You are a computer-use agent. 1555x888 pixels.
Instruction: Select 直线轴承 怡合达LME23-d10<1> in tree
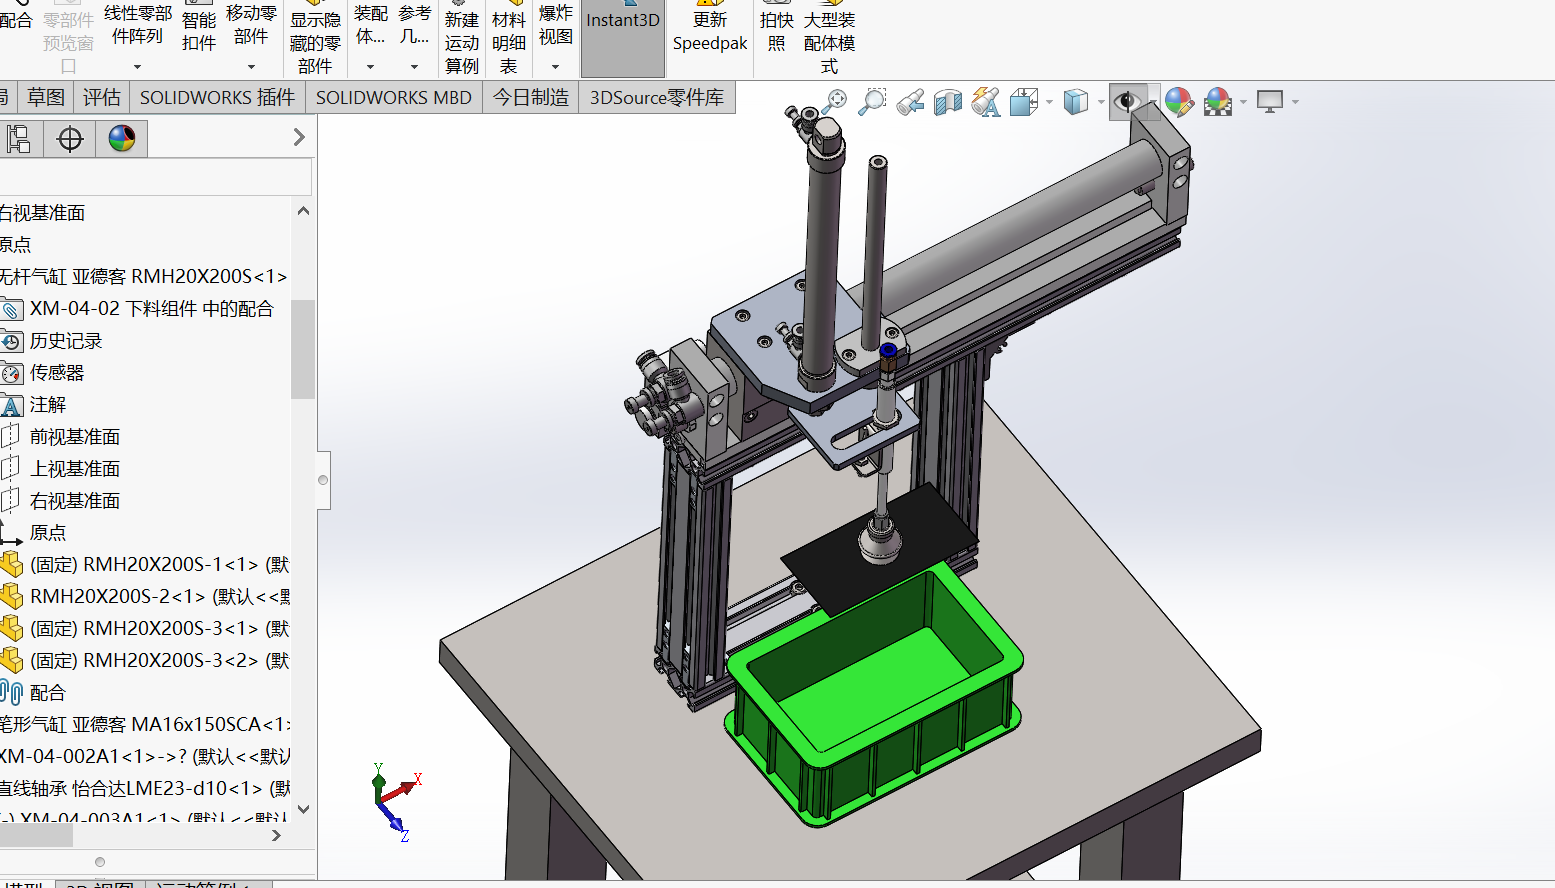[x=146, y=788]
